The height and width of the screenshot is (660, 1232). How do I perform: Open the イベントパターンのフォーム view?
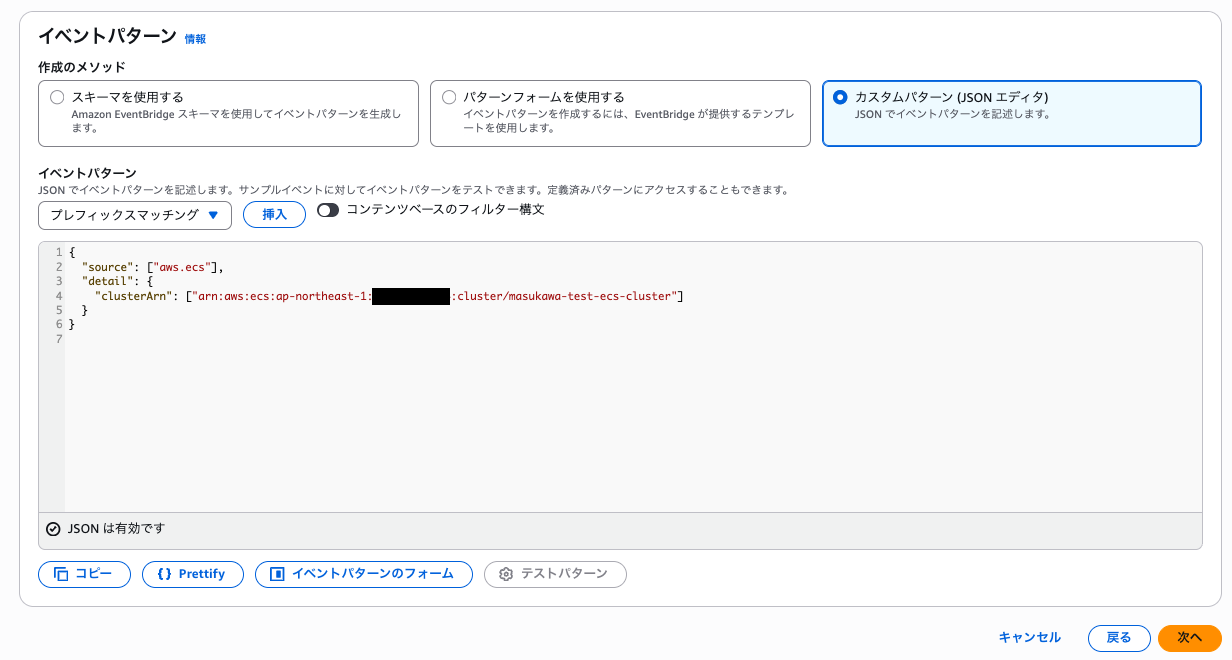click(364, 574)
